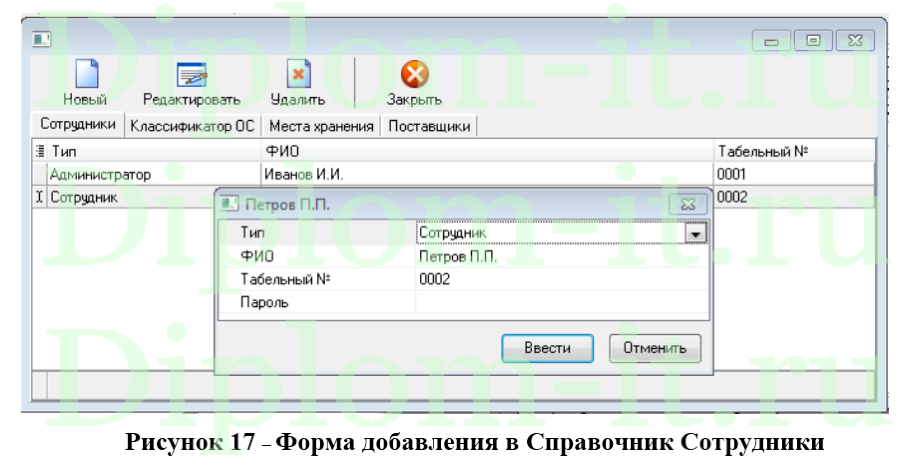Click the ФИО field containing Петров П.П.
913x460 pixels.
(x=561, y=256)
